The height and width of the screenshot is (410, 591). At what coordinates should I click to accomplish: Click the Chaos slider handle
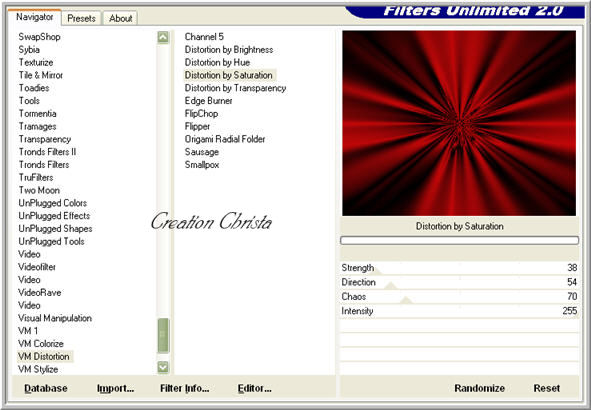406,300
